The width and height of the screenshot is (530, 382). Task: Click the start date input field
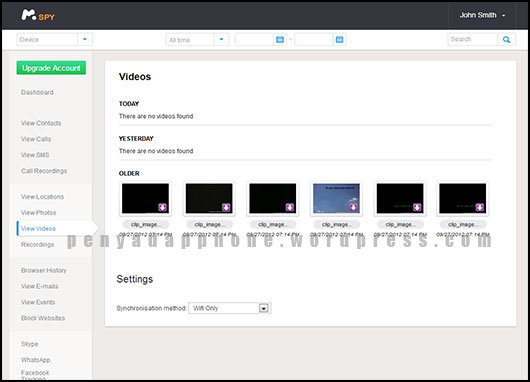point(255,40)
